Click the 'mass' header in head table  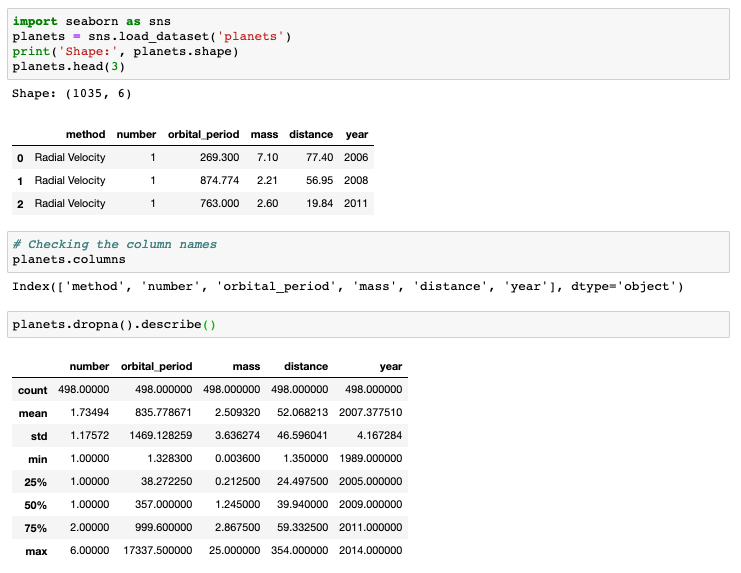[264, 135]
